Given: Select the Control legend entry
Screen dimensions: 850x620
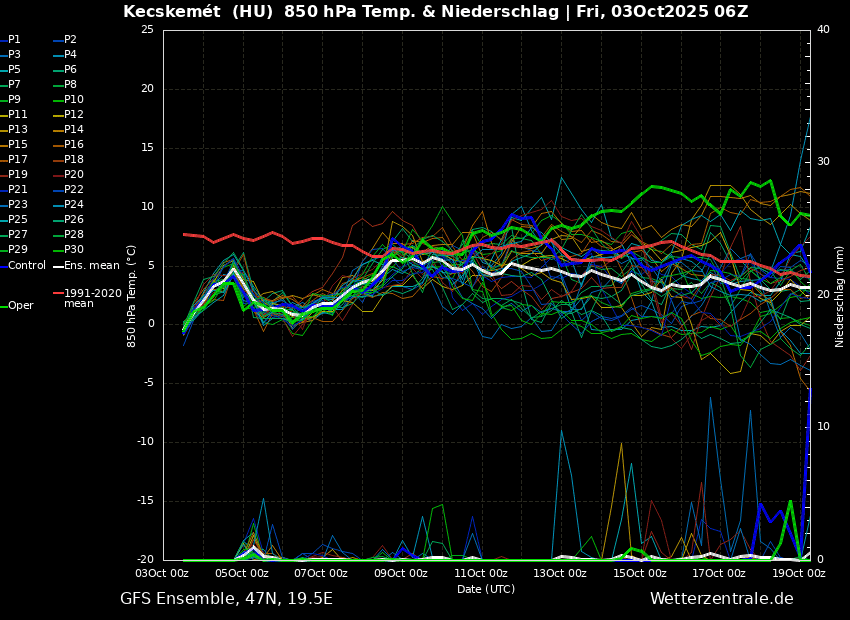Looking at the screenshot, I should pos(27,265).
